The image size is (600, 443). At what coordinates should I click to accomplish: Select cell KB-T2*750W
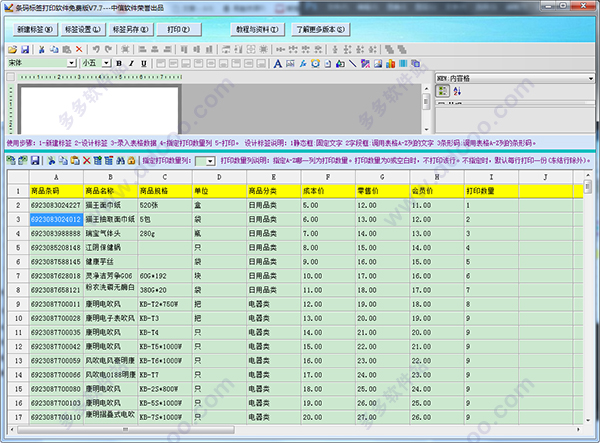point(165,304)
